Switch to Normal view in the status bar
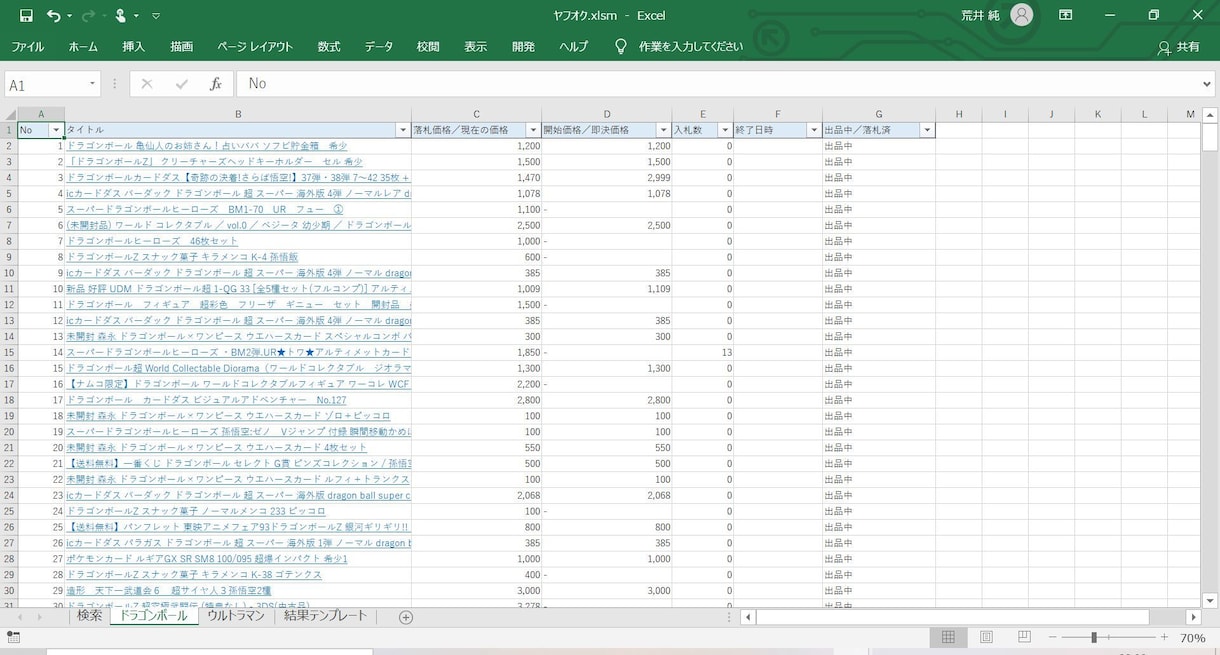Screen dimensions: 1220x655 coord(948,637)
